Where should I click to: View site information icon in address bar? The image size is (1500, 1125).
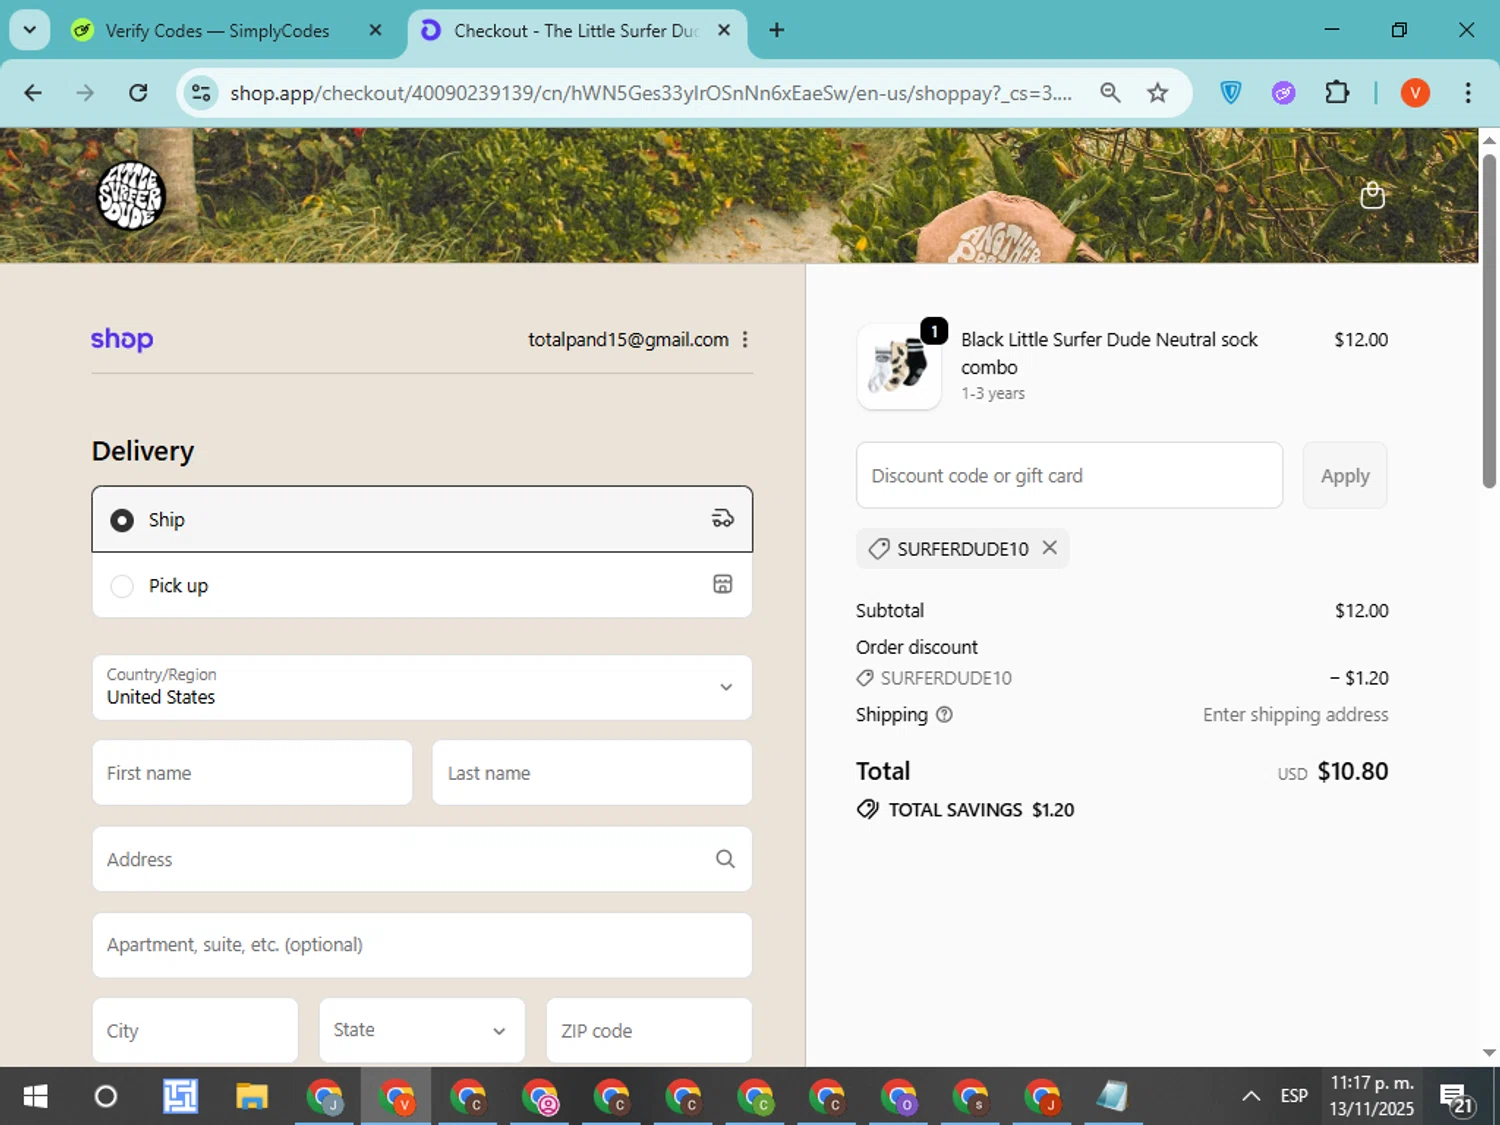pos(201,93)
